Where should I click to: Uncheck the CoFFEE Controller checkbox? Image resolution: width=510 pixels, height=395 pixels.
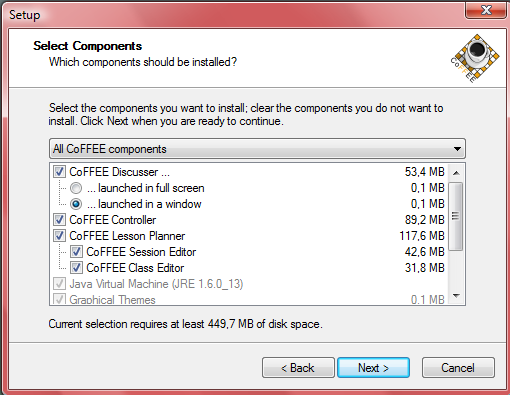[59, 220]
